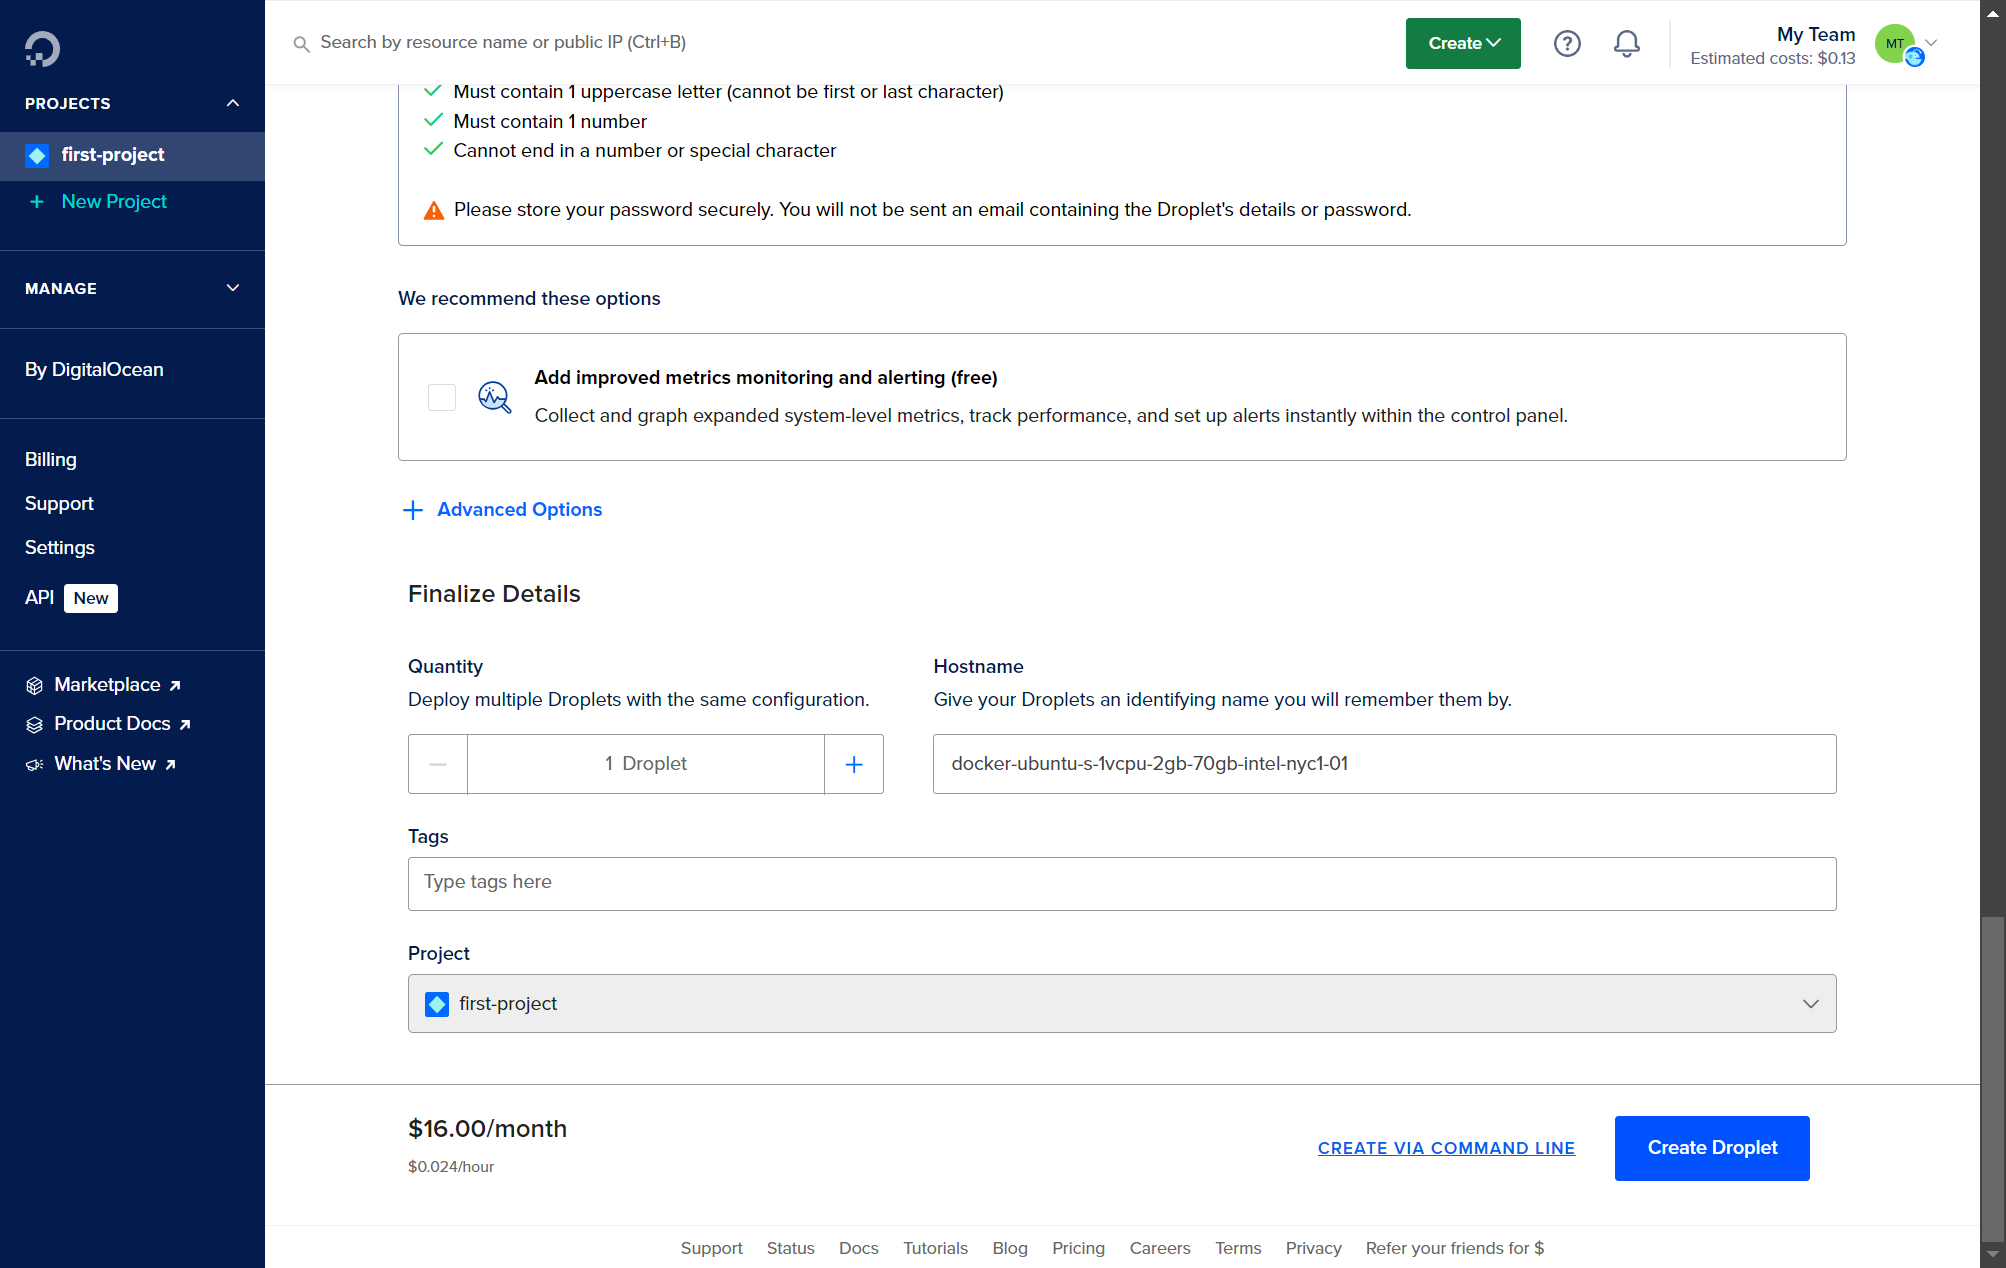This screenshot has height=1268, width=2006.
Task: Click the metrics monitoring magnifier icon
Action: pos(494,397)
